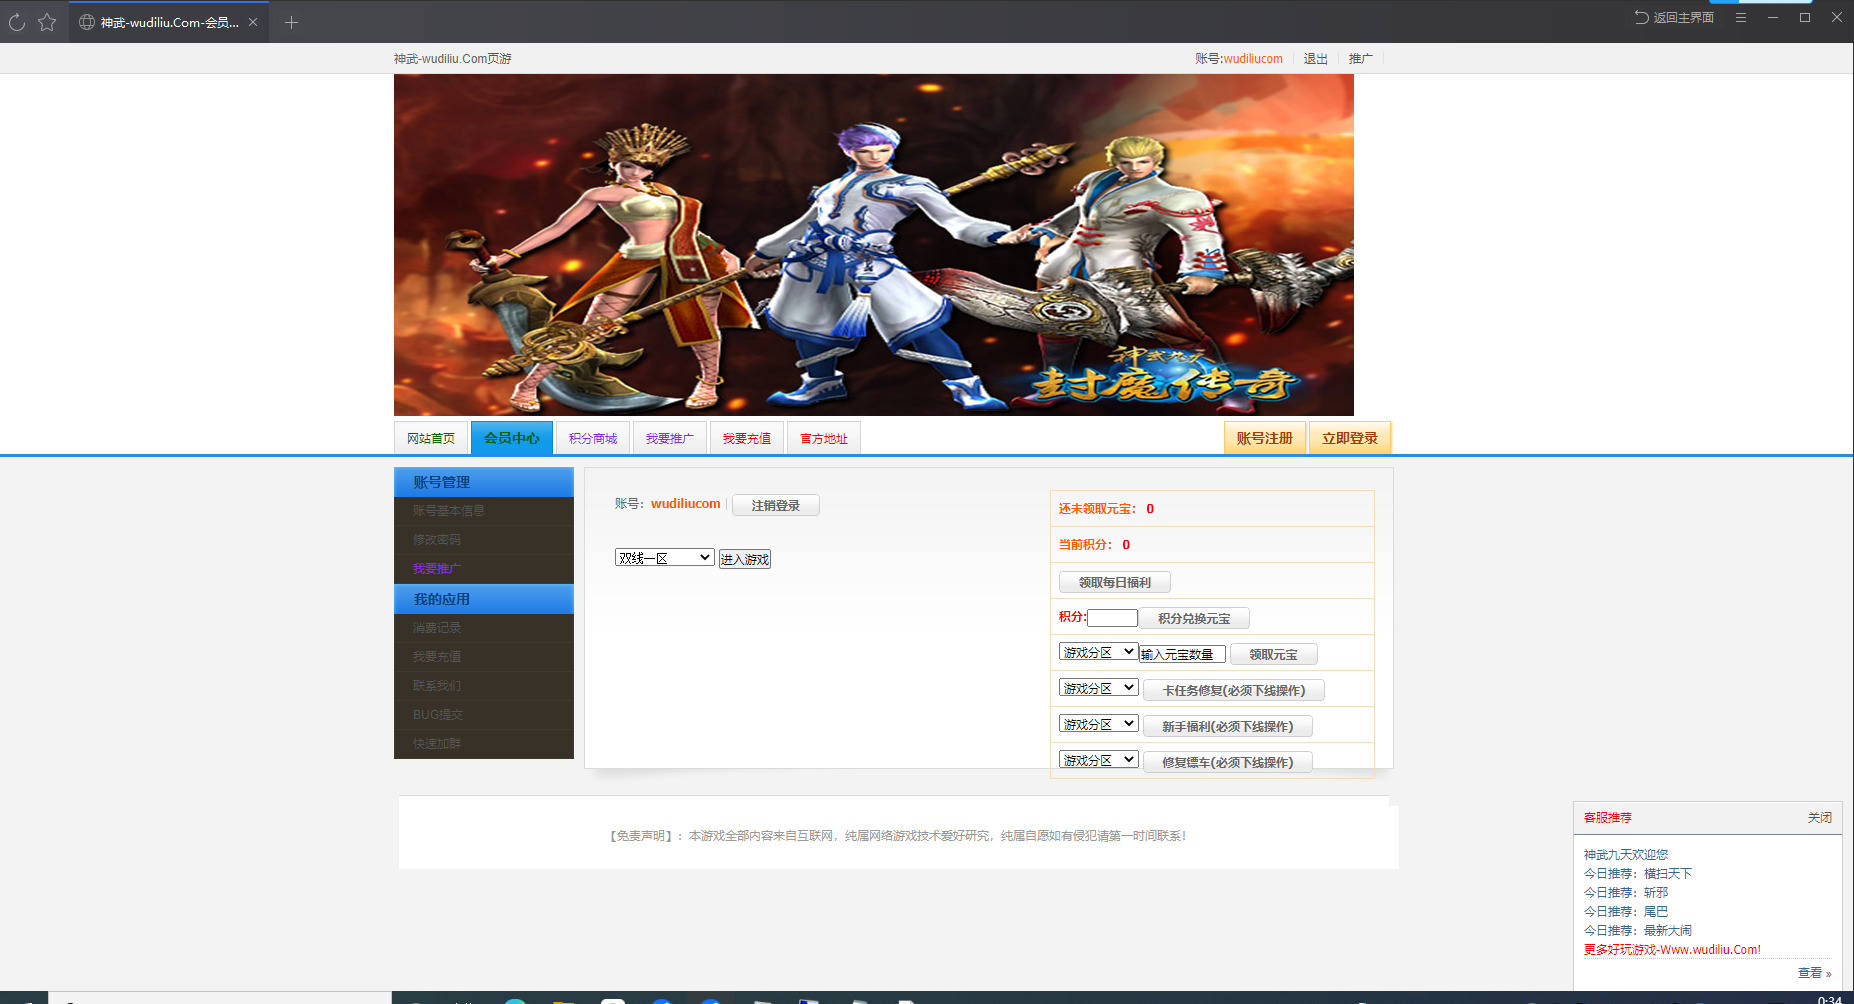Click the 立即登录 button

(1350, 438)
